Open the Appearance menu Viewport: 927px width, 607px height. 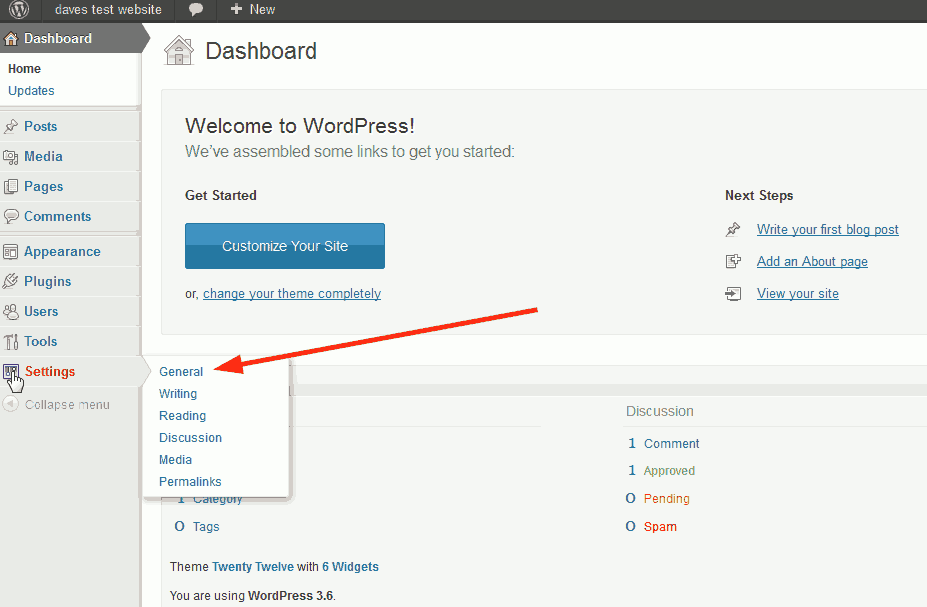62,252
